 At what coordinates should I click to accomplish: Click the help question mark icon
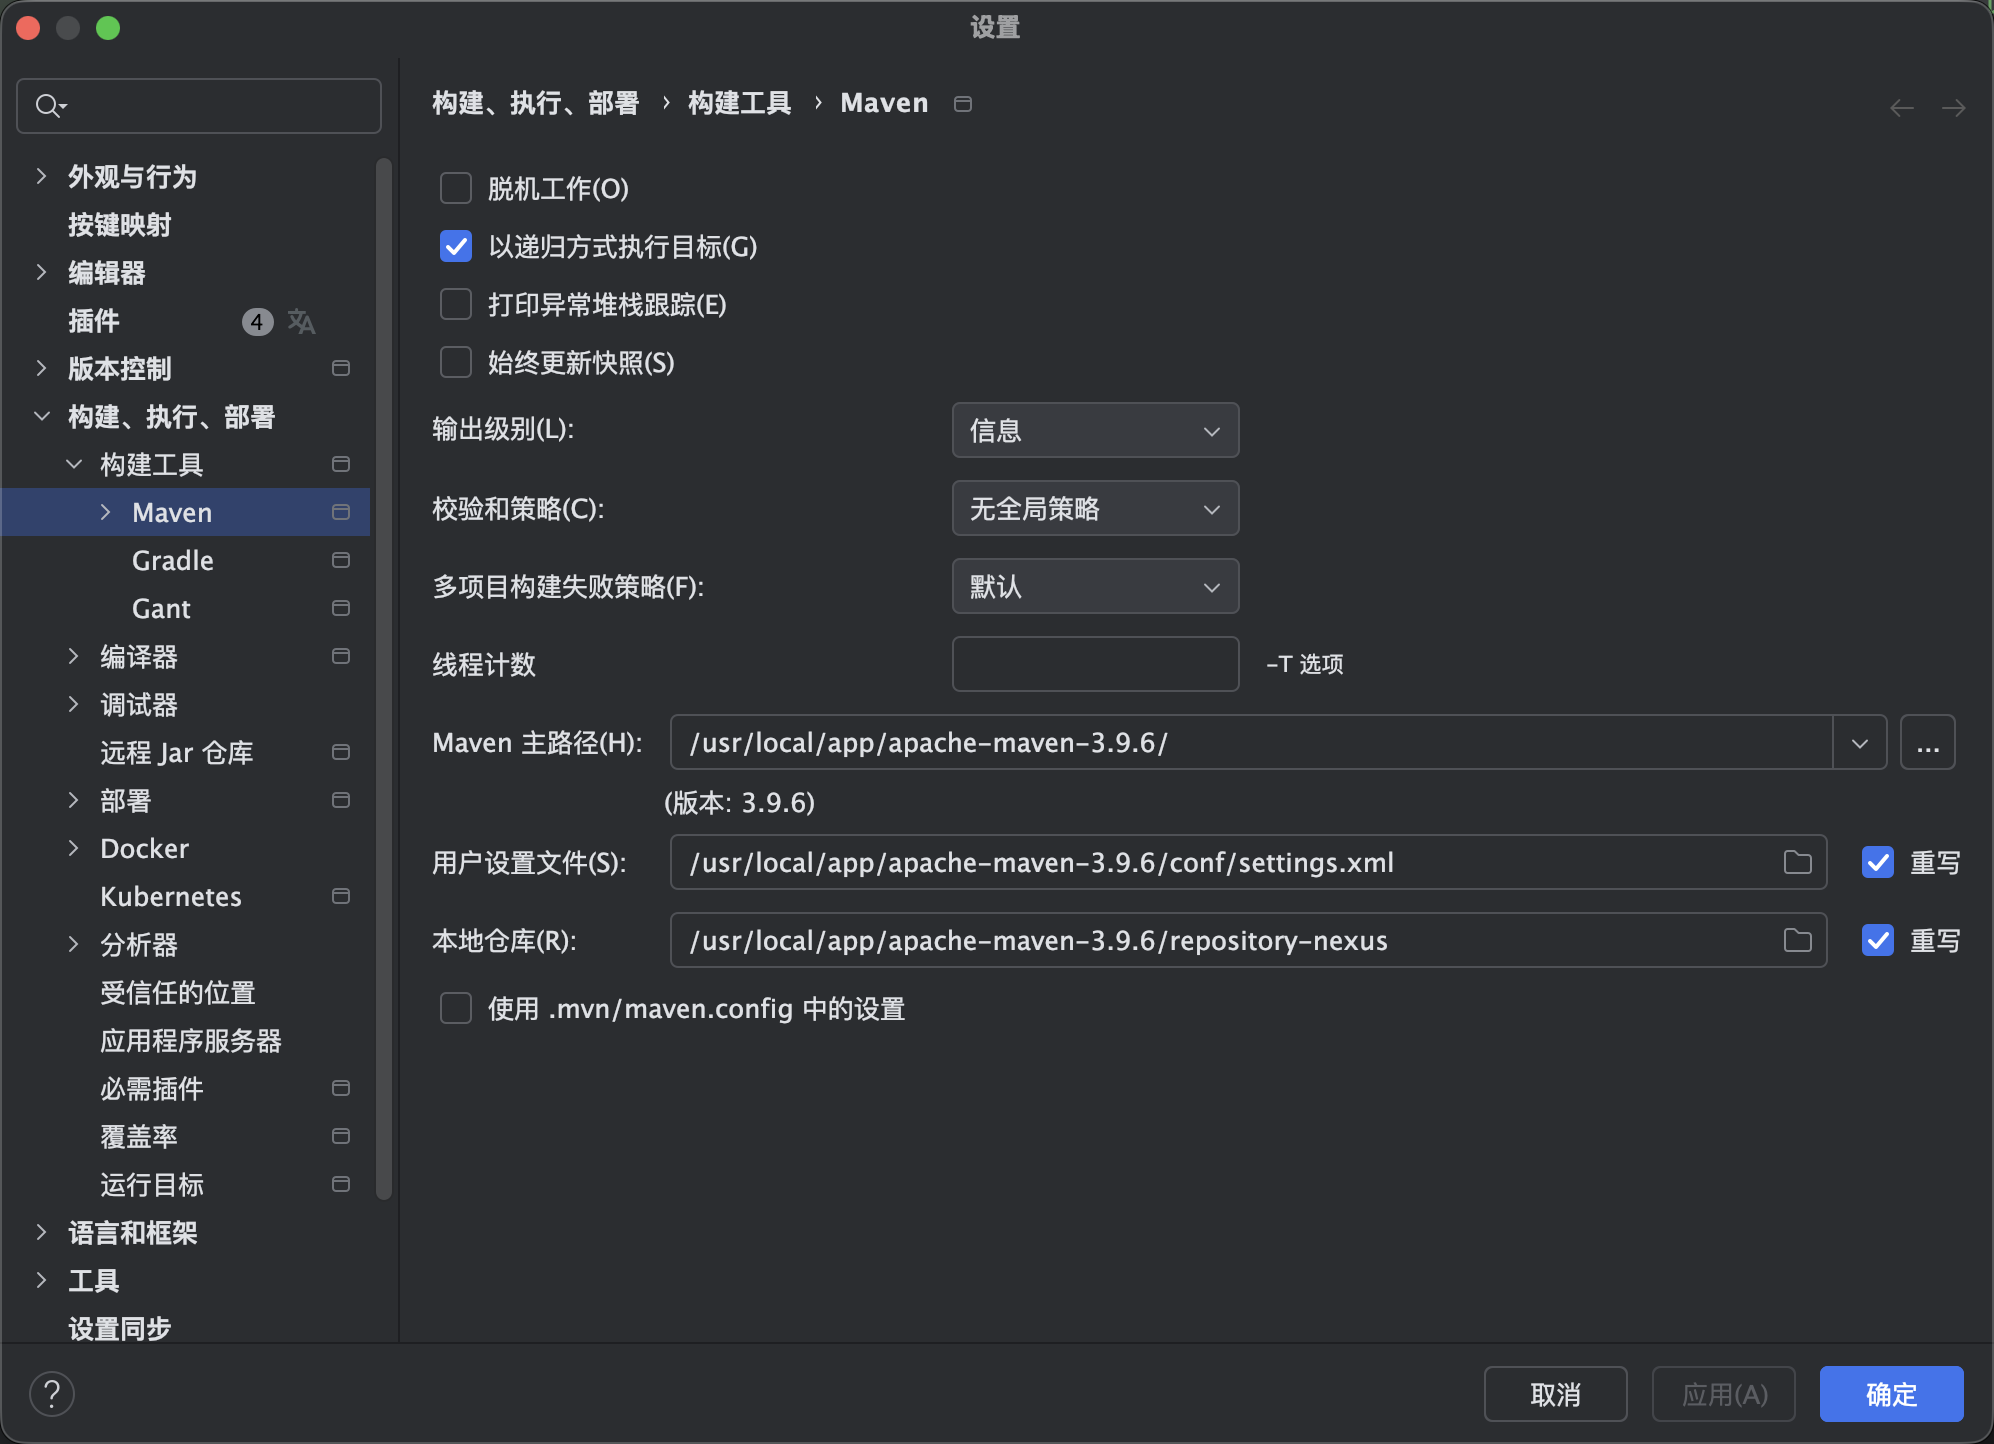52,1392
